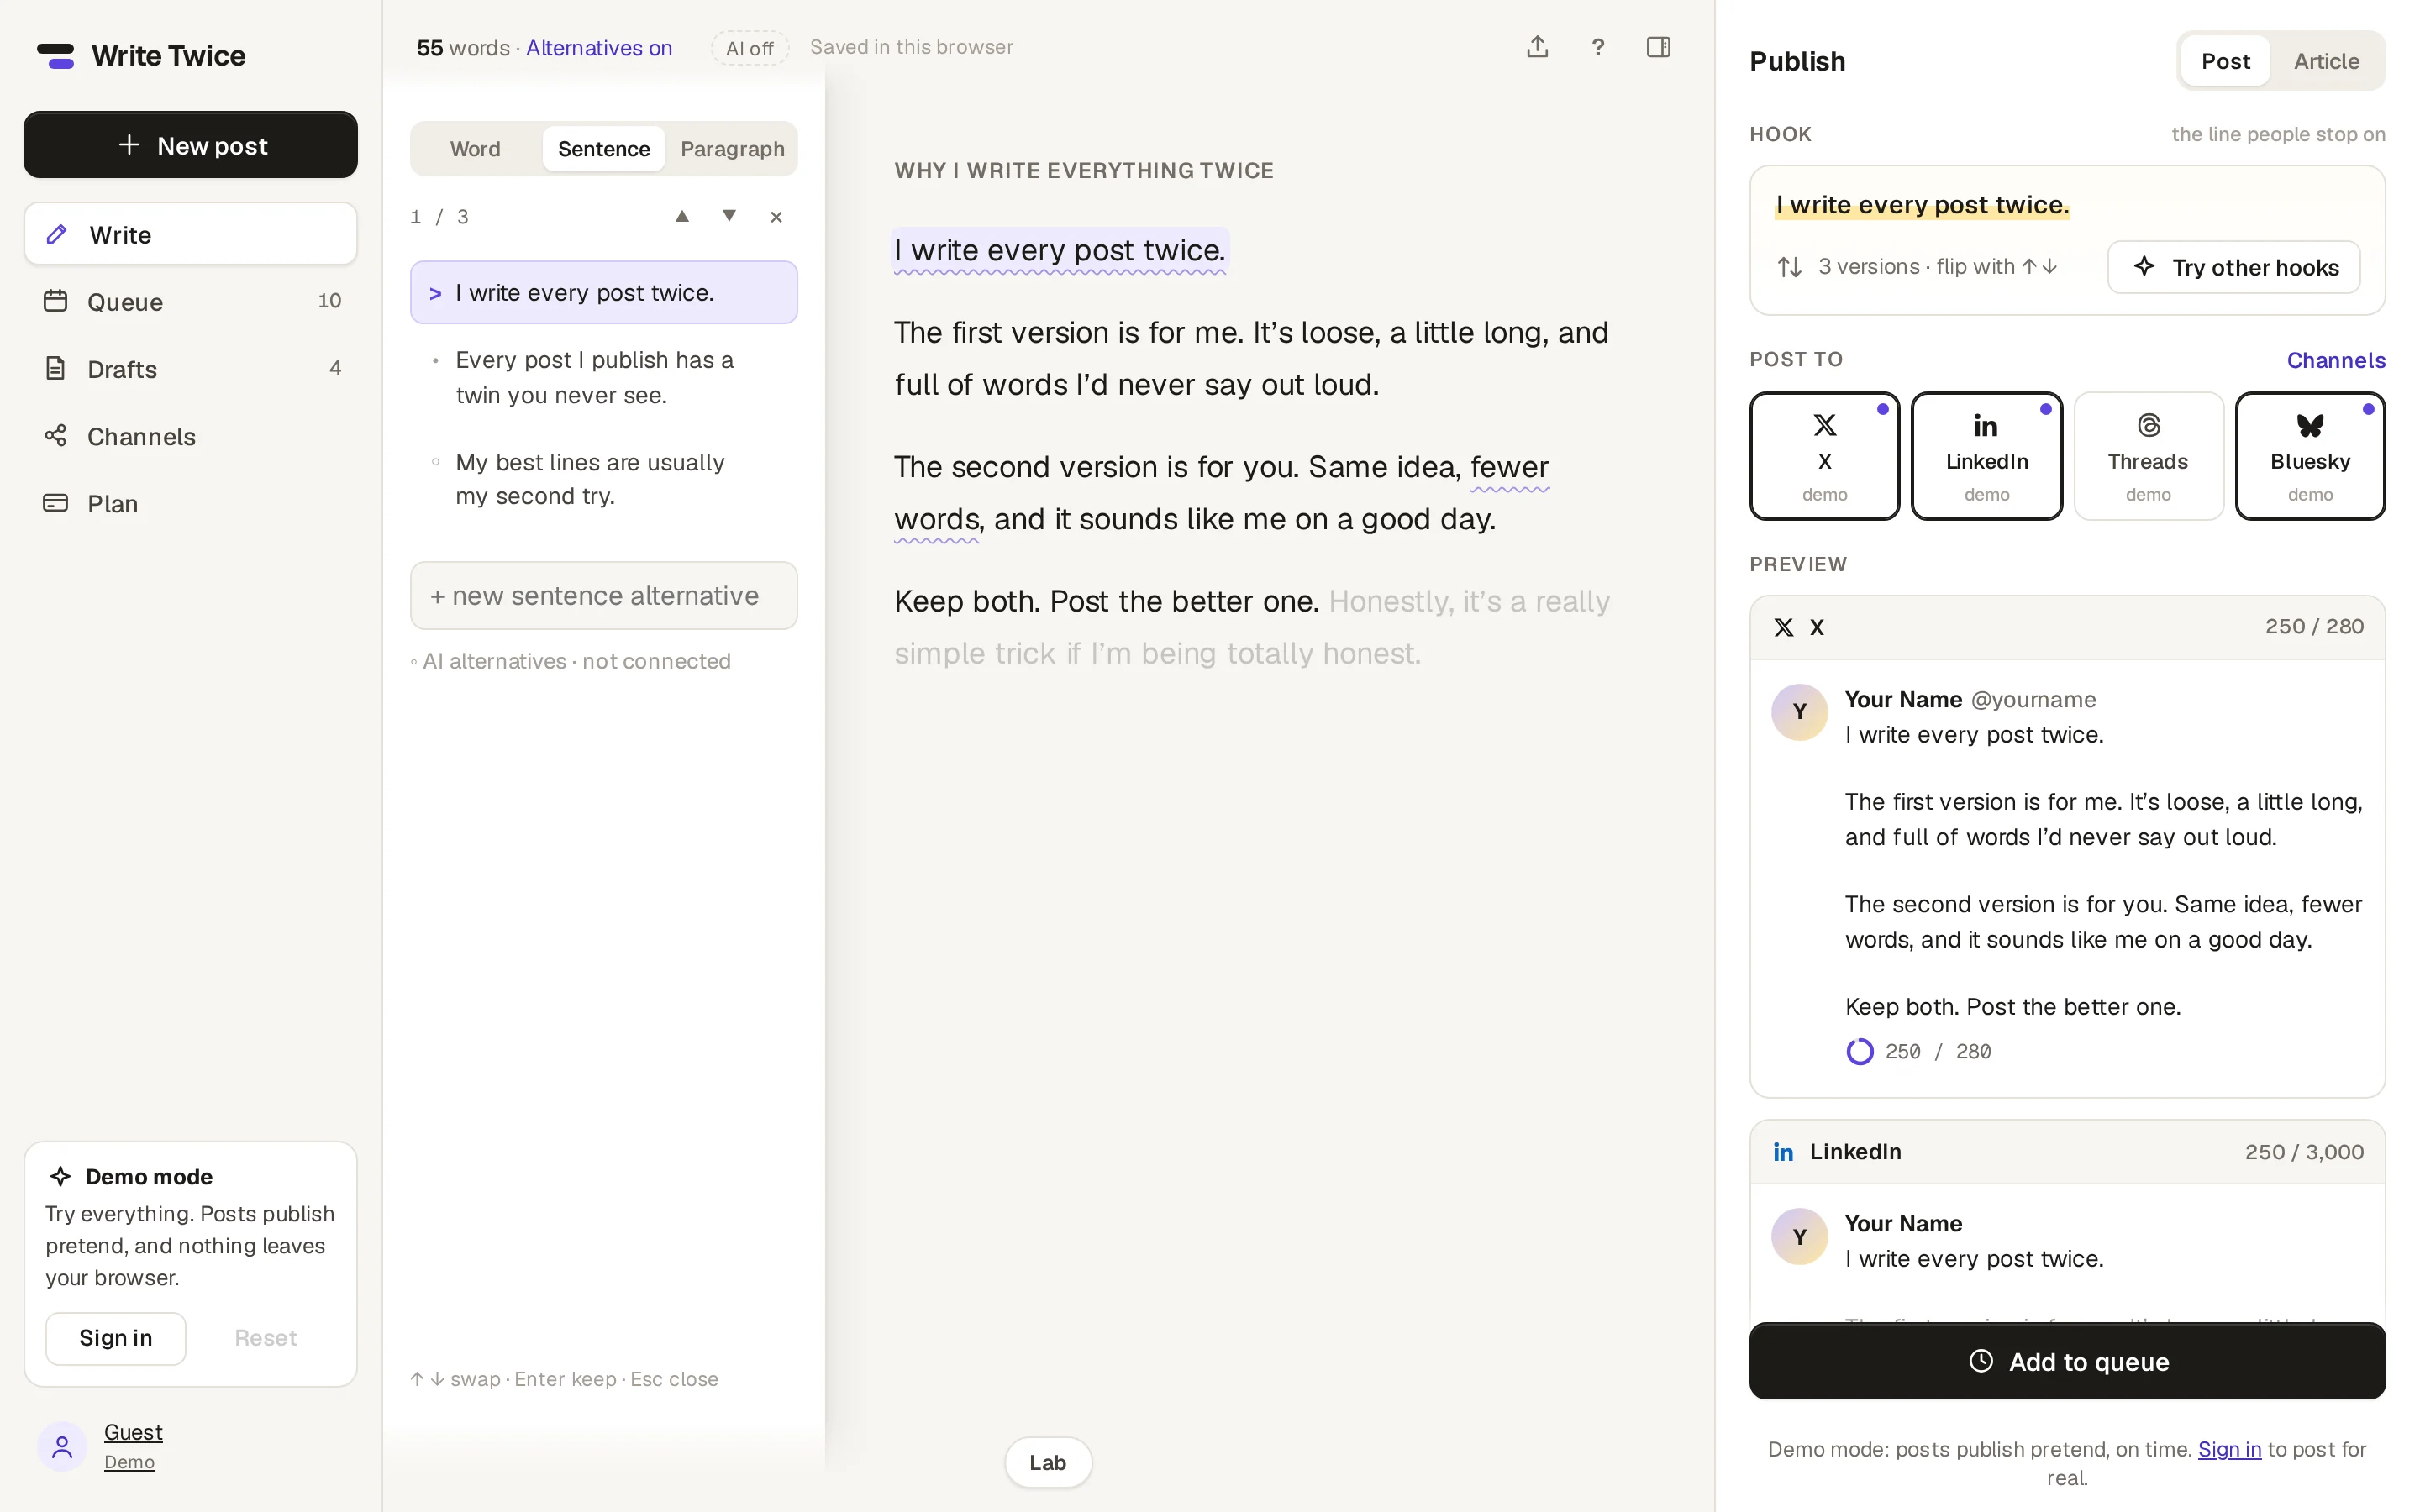Click the underlined word 'fewer' in editor
The width and height of the screenshot is (2420, 1512).
(1509, 467)
